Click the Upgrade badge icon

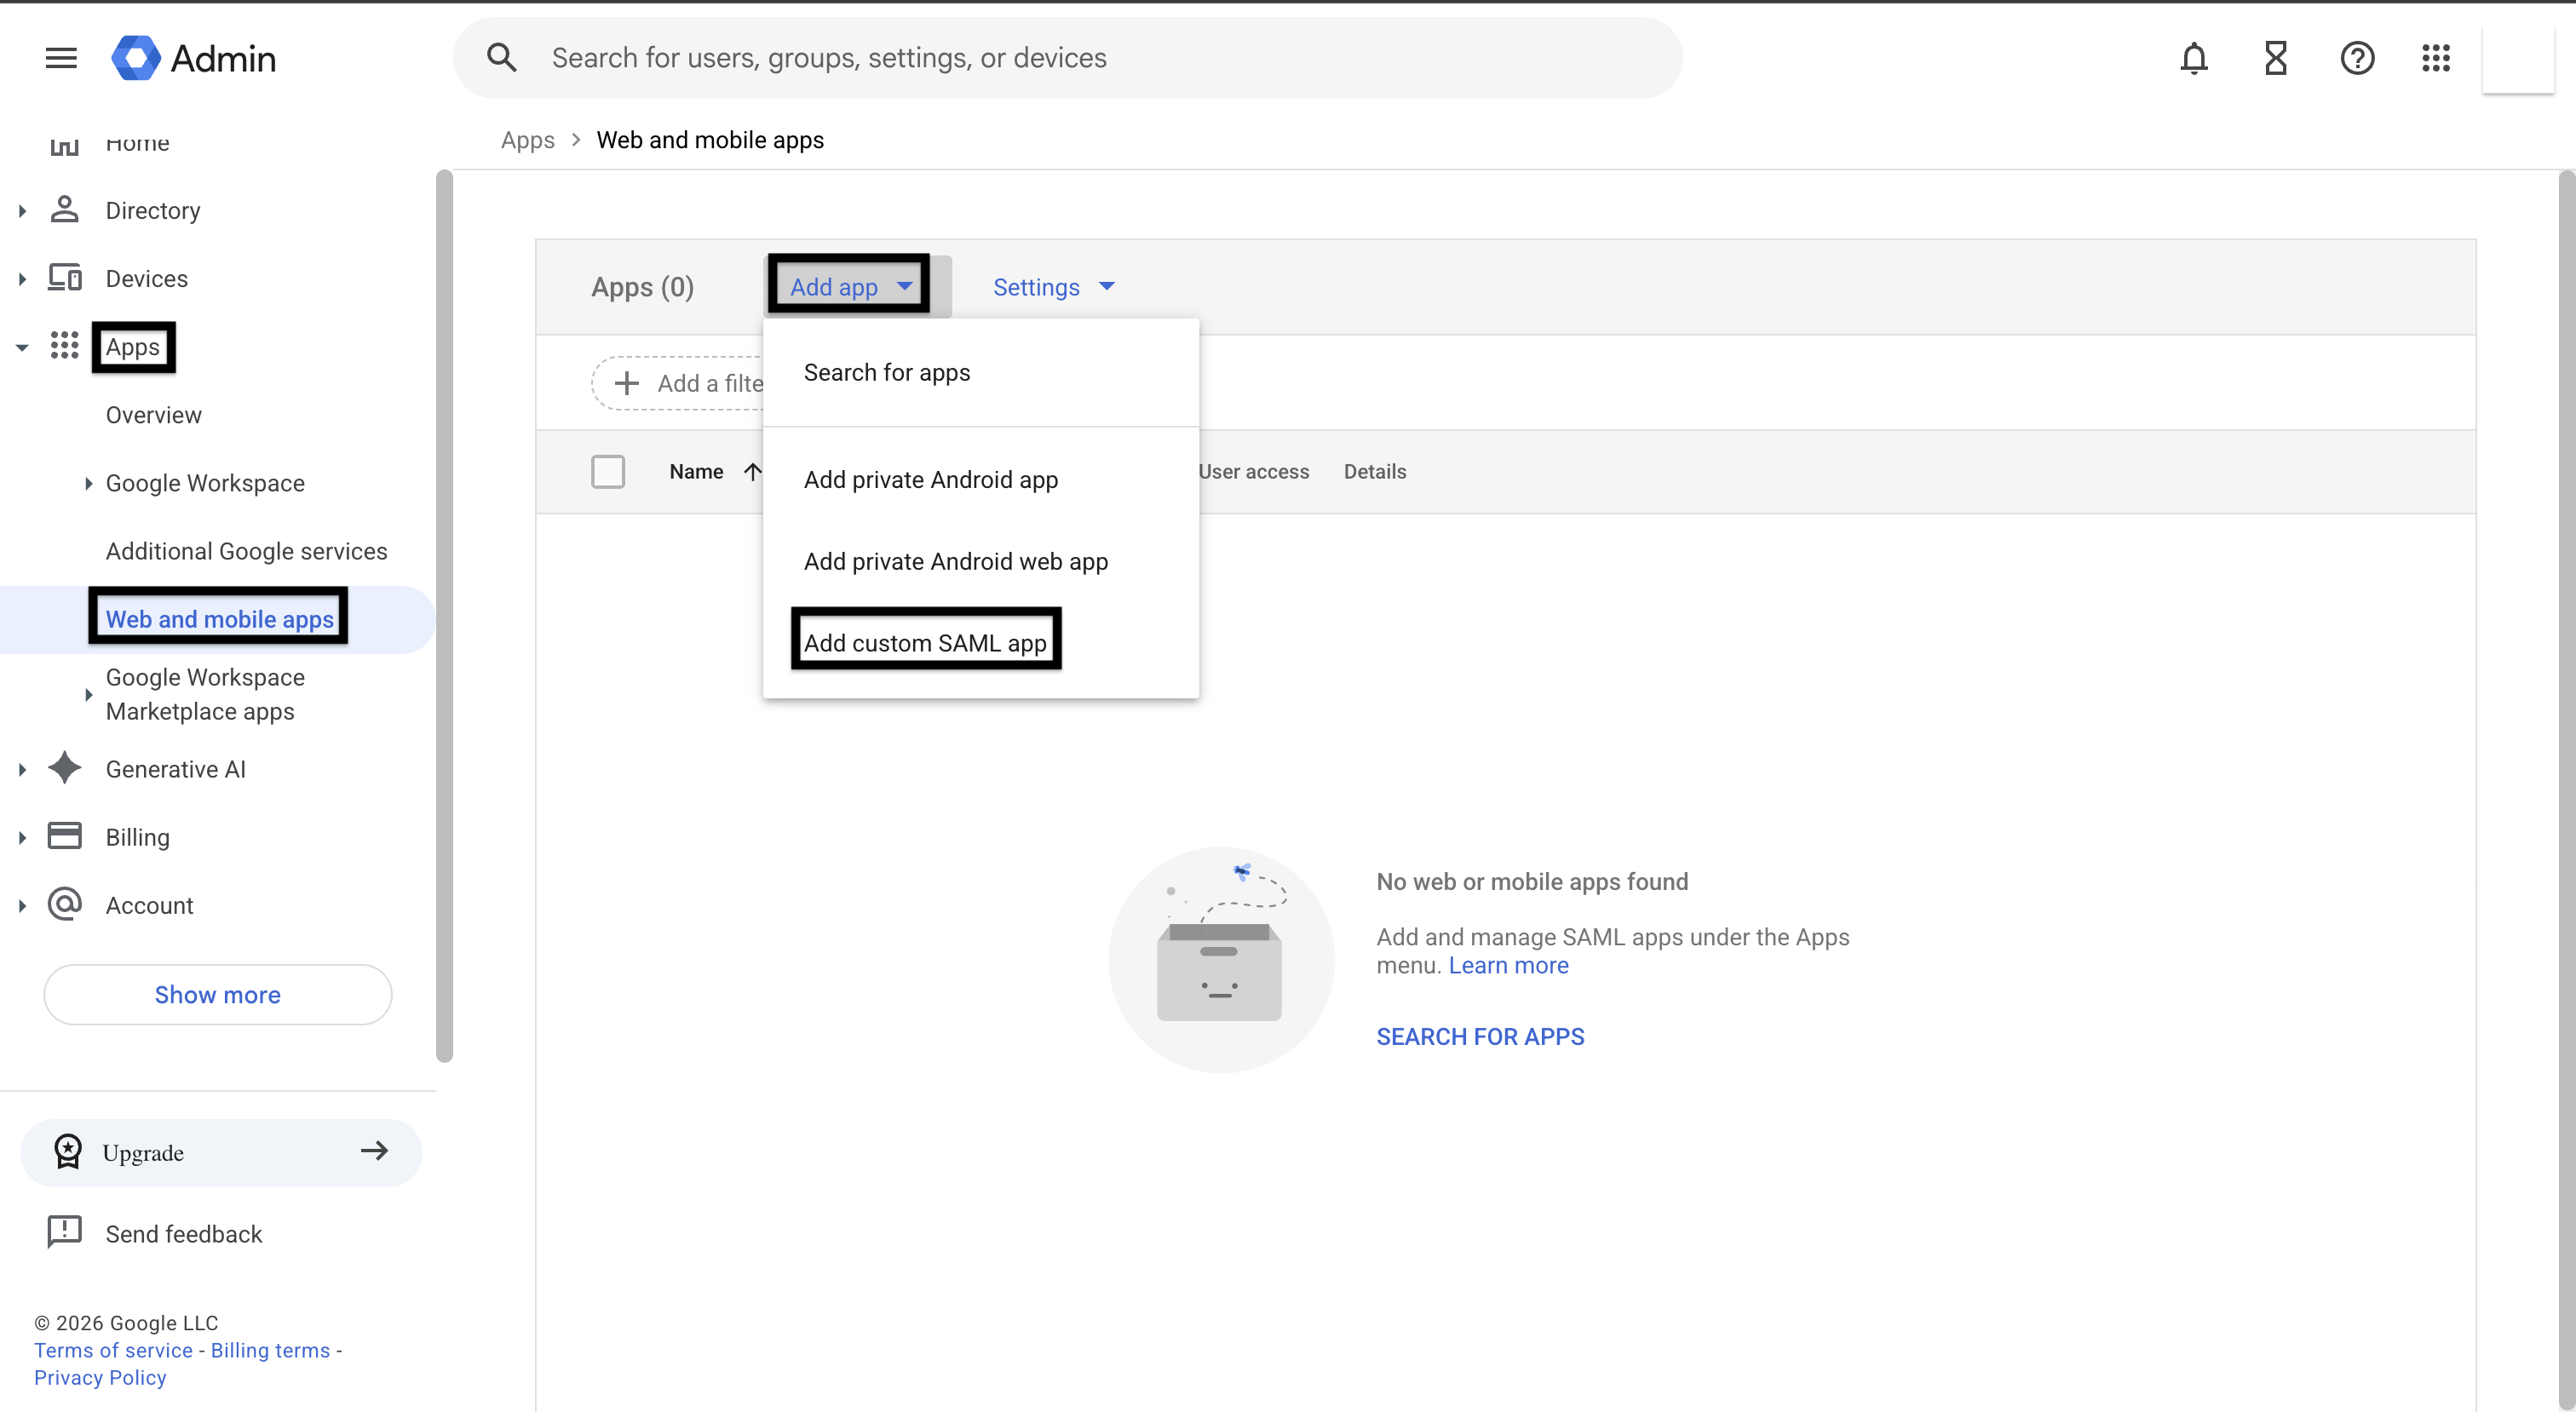pyautogui.click(x=68, y=1151)
